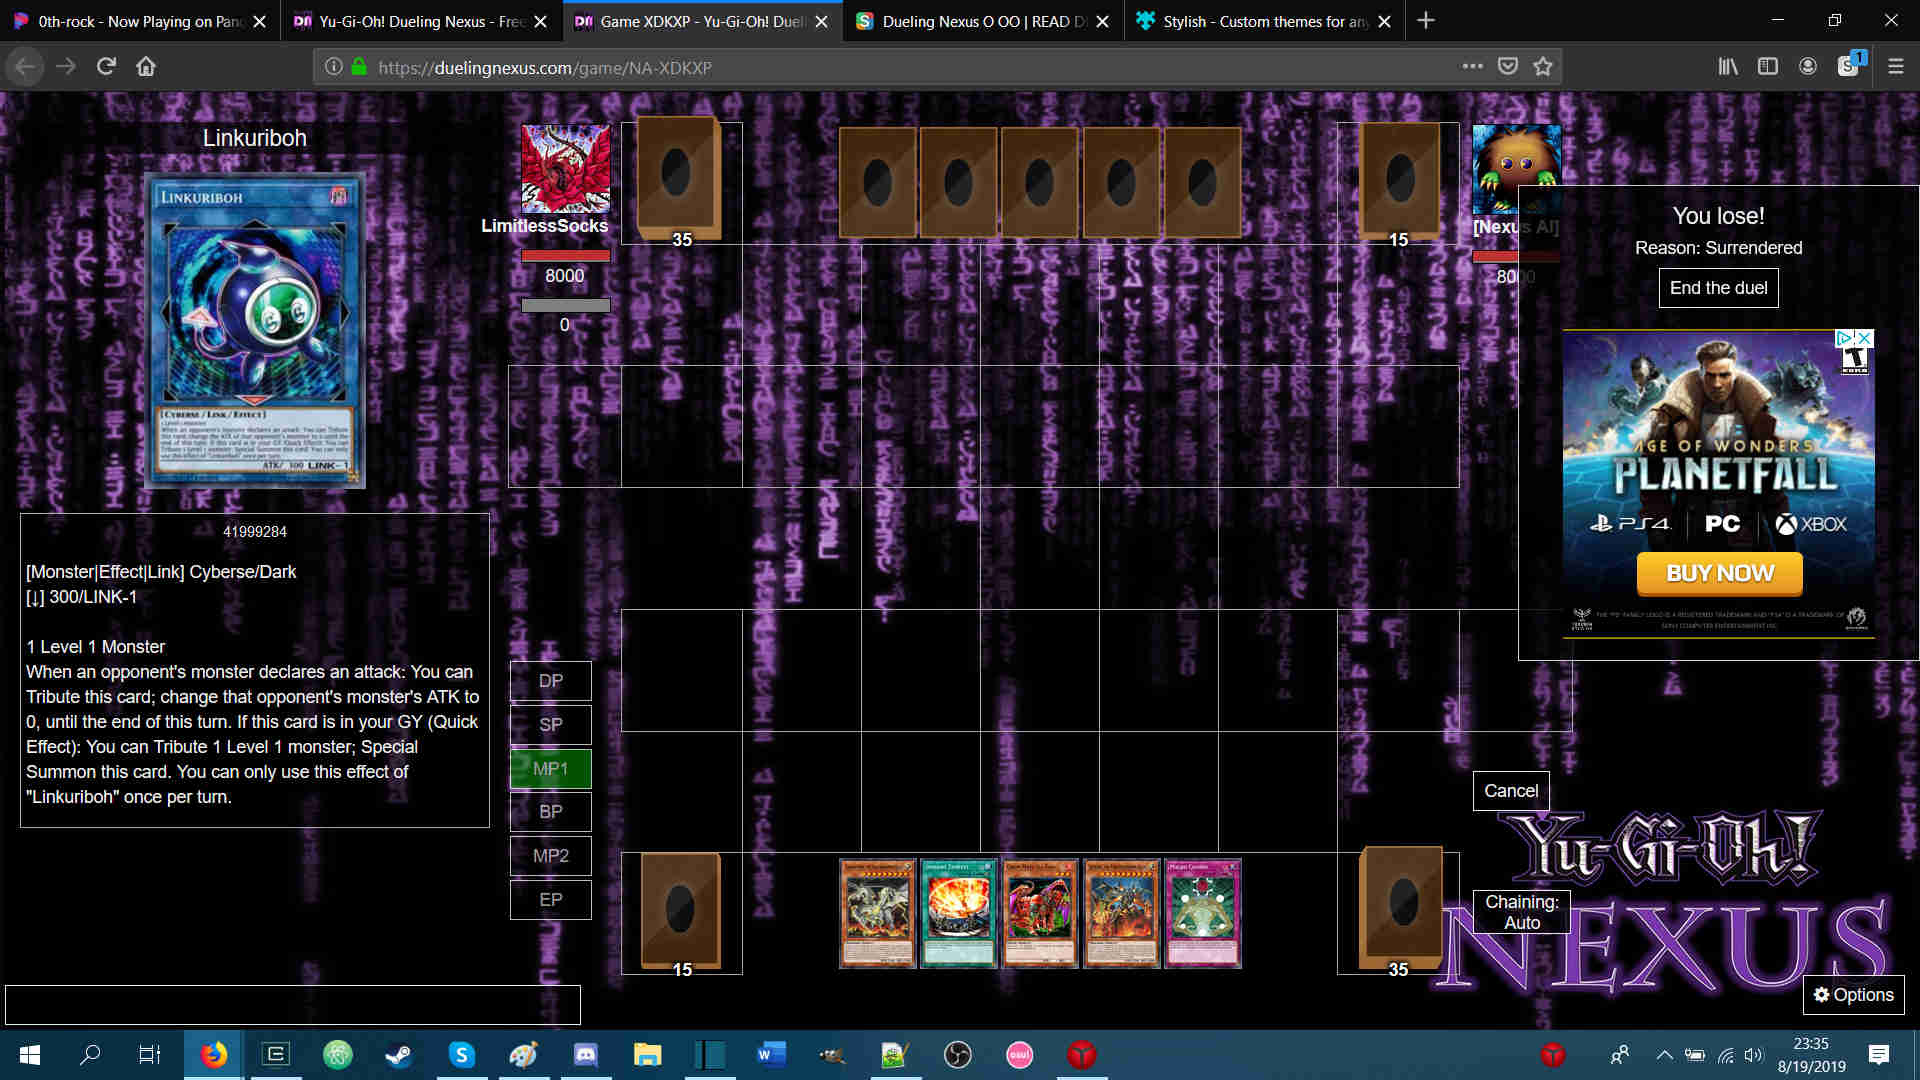Click your deck showing 35 cards
Viewport: 1920px width, 1080px height.
(x=1399, y=908)
